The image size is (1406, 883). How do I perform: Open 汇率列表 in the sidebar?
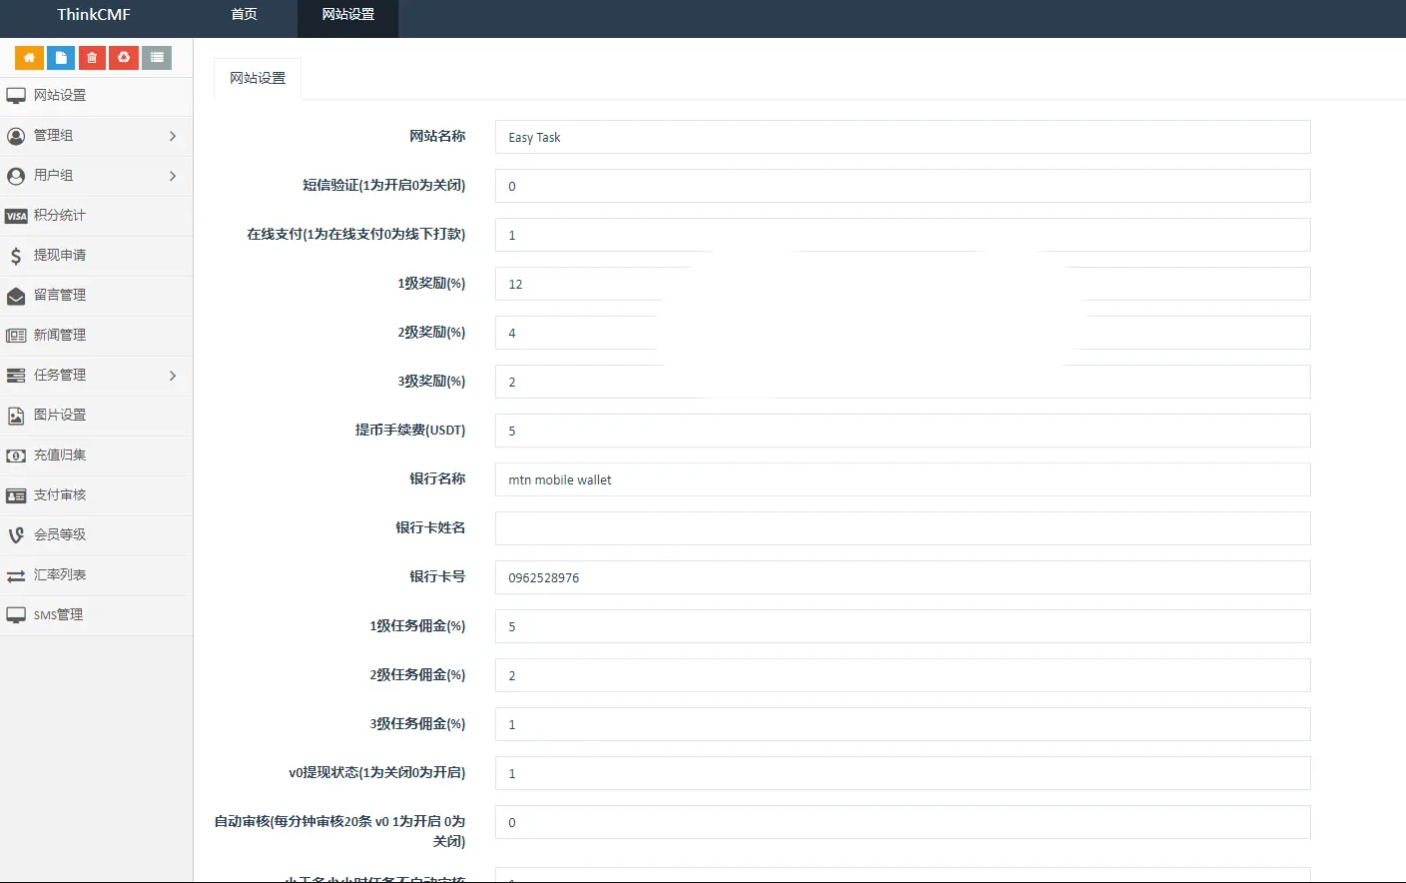point(96,576)
